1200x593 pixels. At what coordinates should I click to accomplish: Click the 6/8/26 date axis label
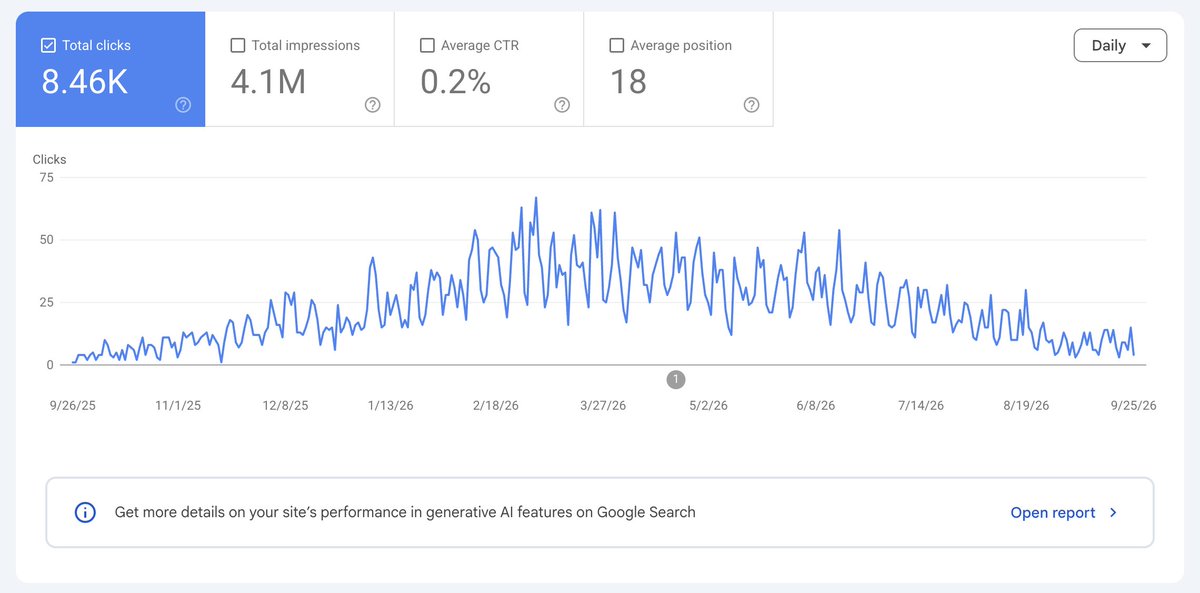pos(816,405)
